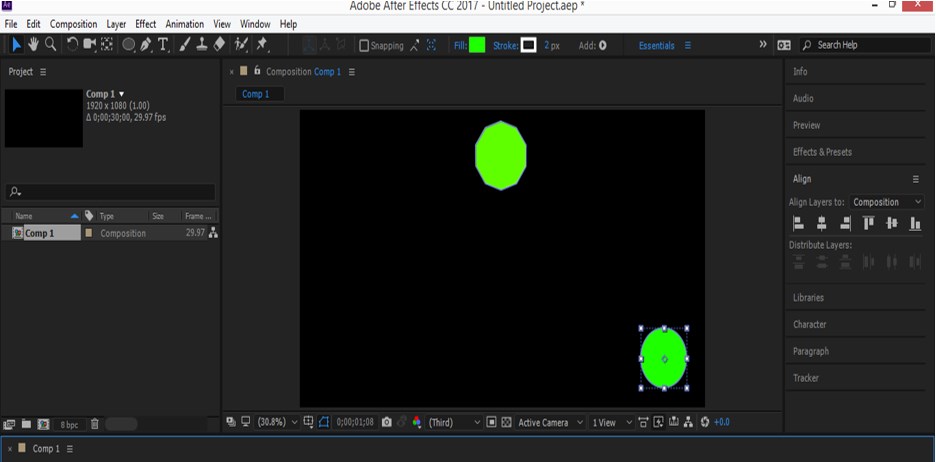Open Align Layers to Composition dropdown
The width and height of the screenshot is (936, 462).
(x=887, y=202)
